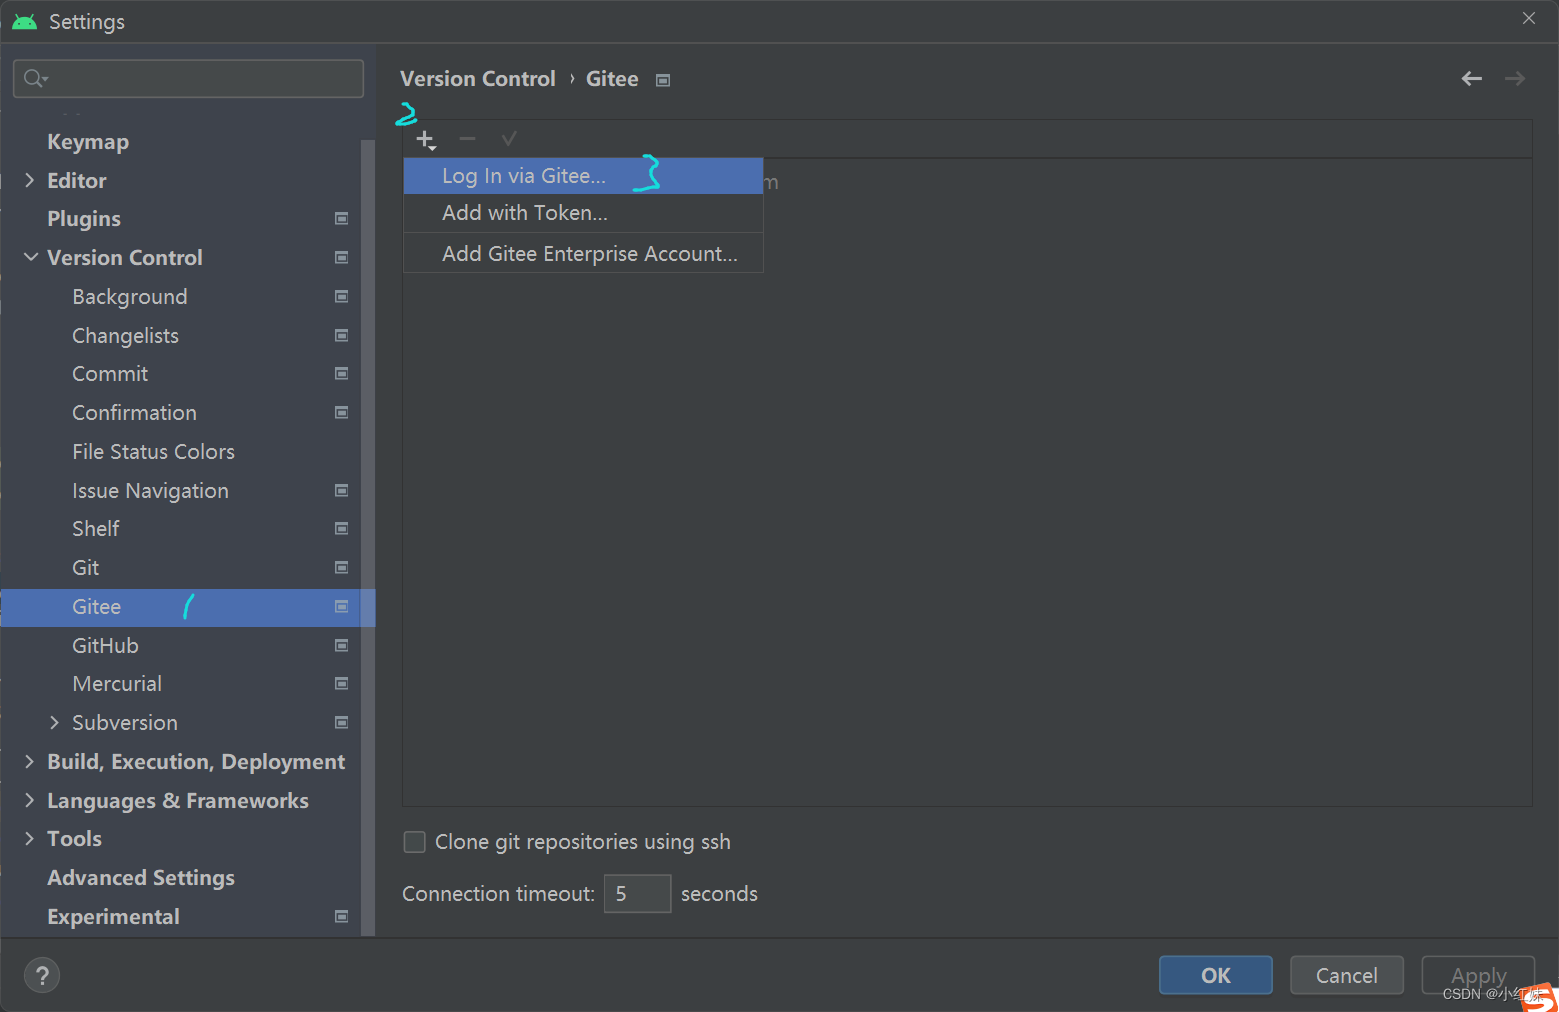Expand Languages & Frameworks section

(29, 800)
